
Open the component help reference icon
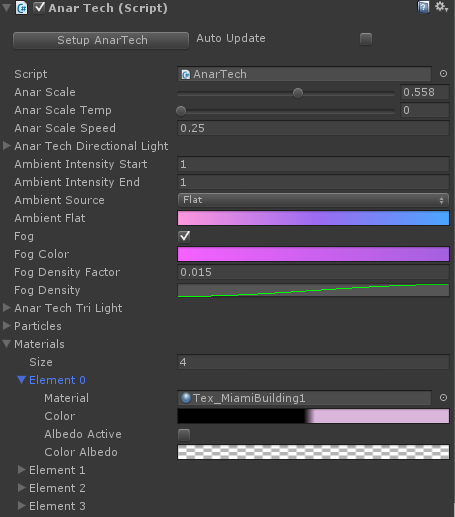423,7
